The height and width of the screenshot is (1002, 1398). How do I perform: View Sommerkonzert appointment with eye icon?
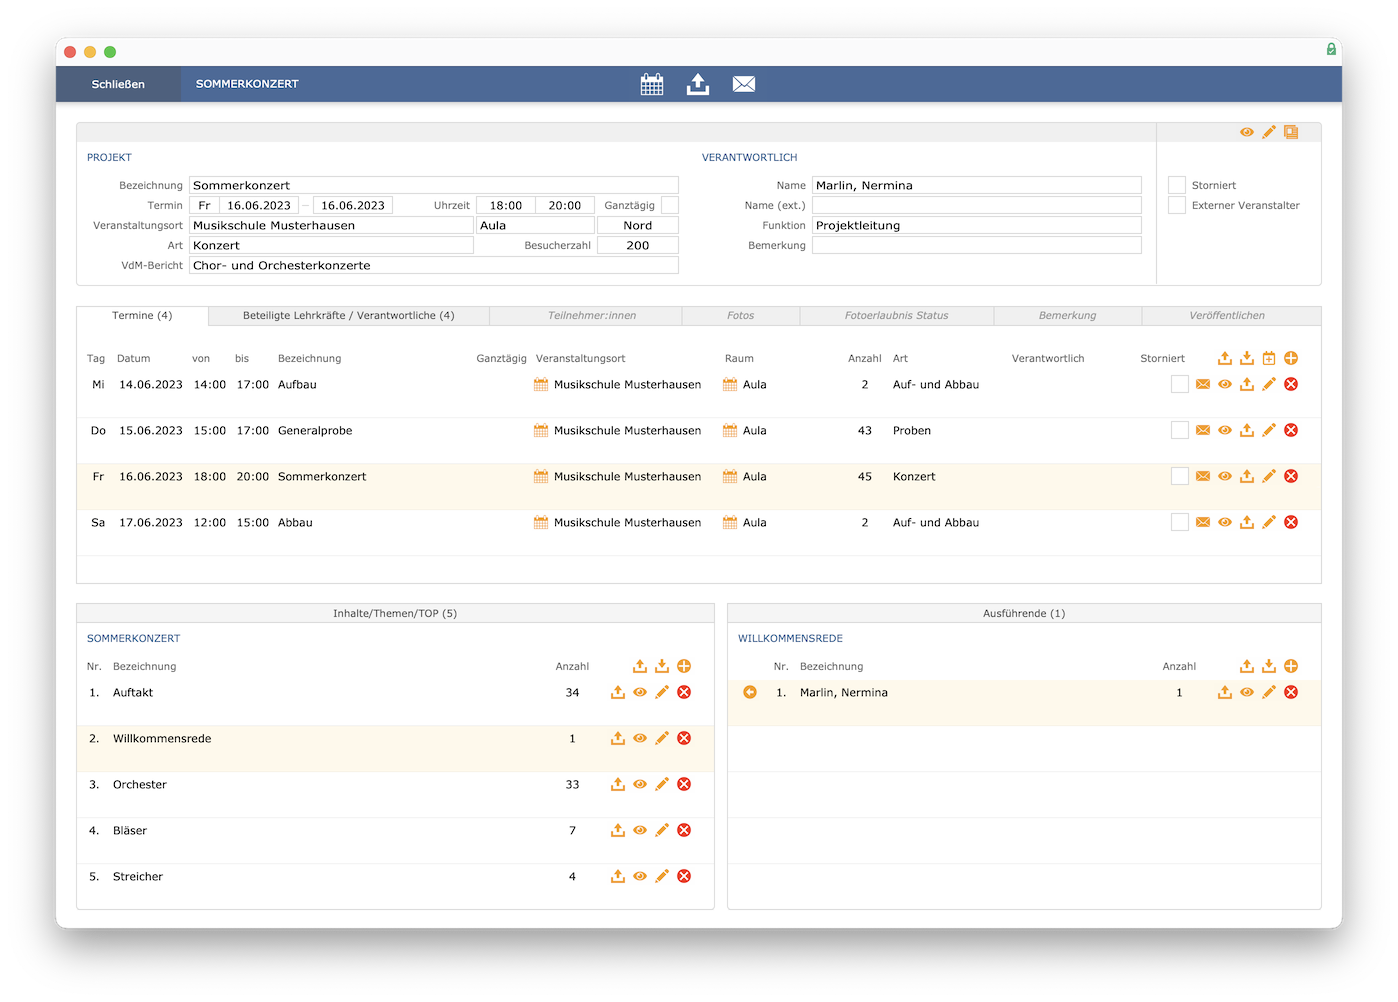click(1225, 476)
